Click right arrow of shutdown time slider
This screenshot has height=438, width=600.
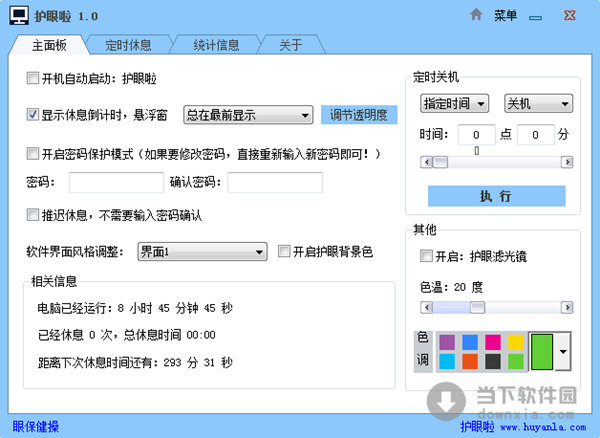(x=567, y=162)
